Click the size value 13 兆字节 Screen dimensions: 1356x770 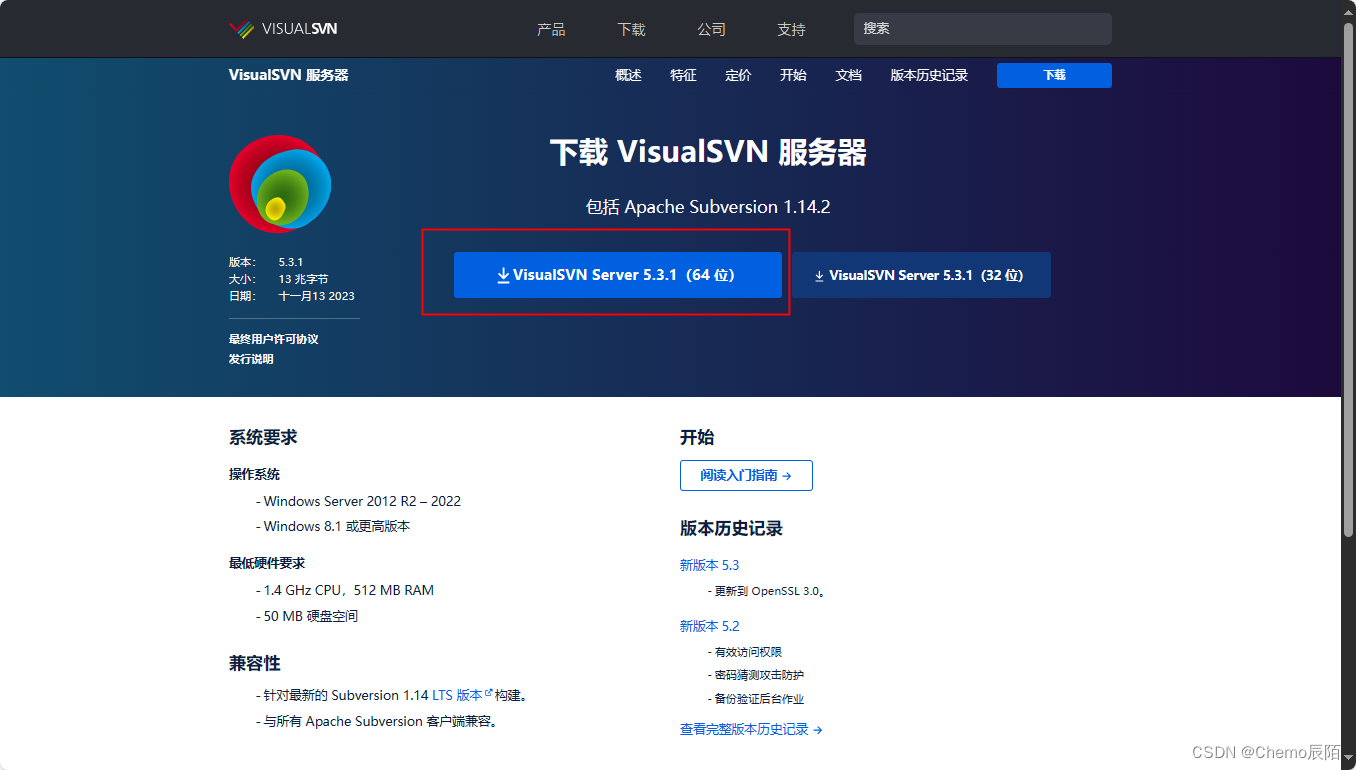[x=303, y=279]
